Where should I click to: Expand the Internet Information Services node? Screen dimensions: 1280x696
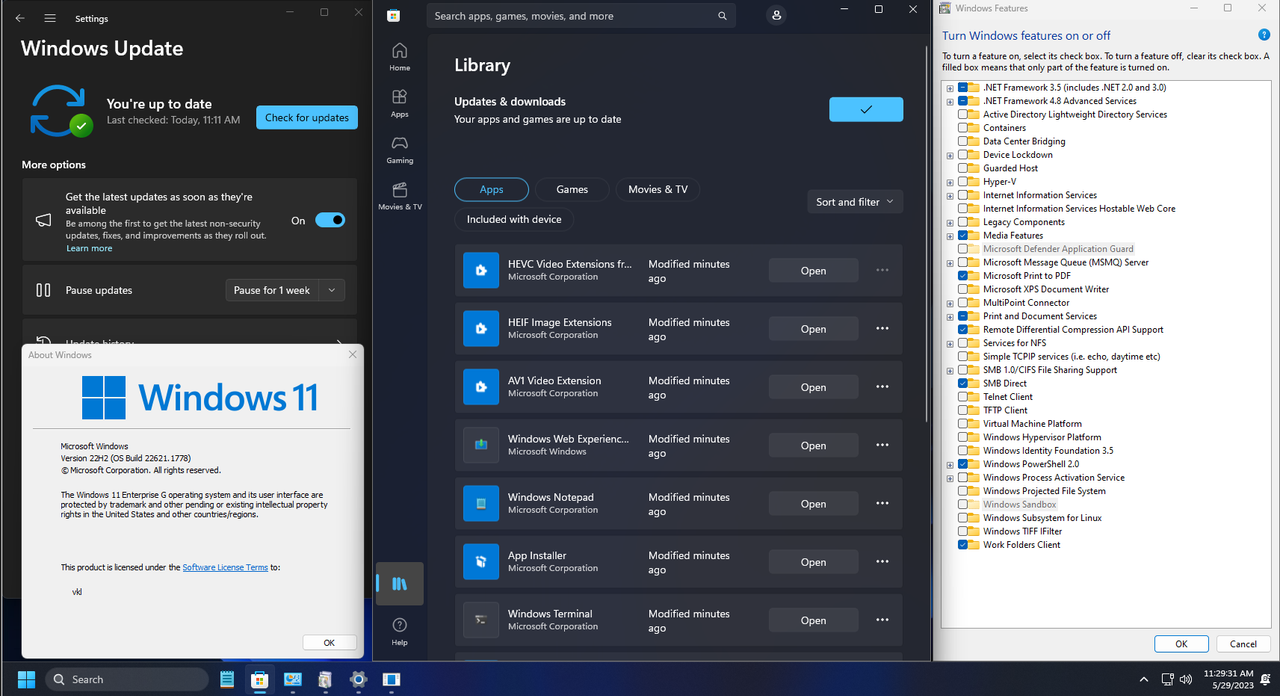coord(950,195)
